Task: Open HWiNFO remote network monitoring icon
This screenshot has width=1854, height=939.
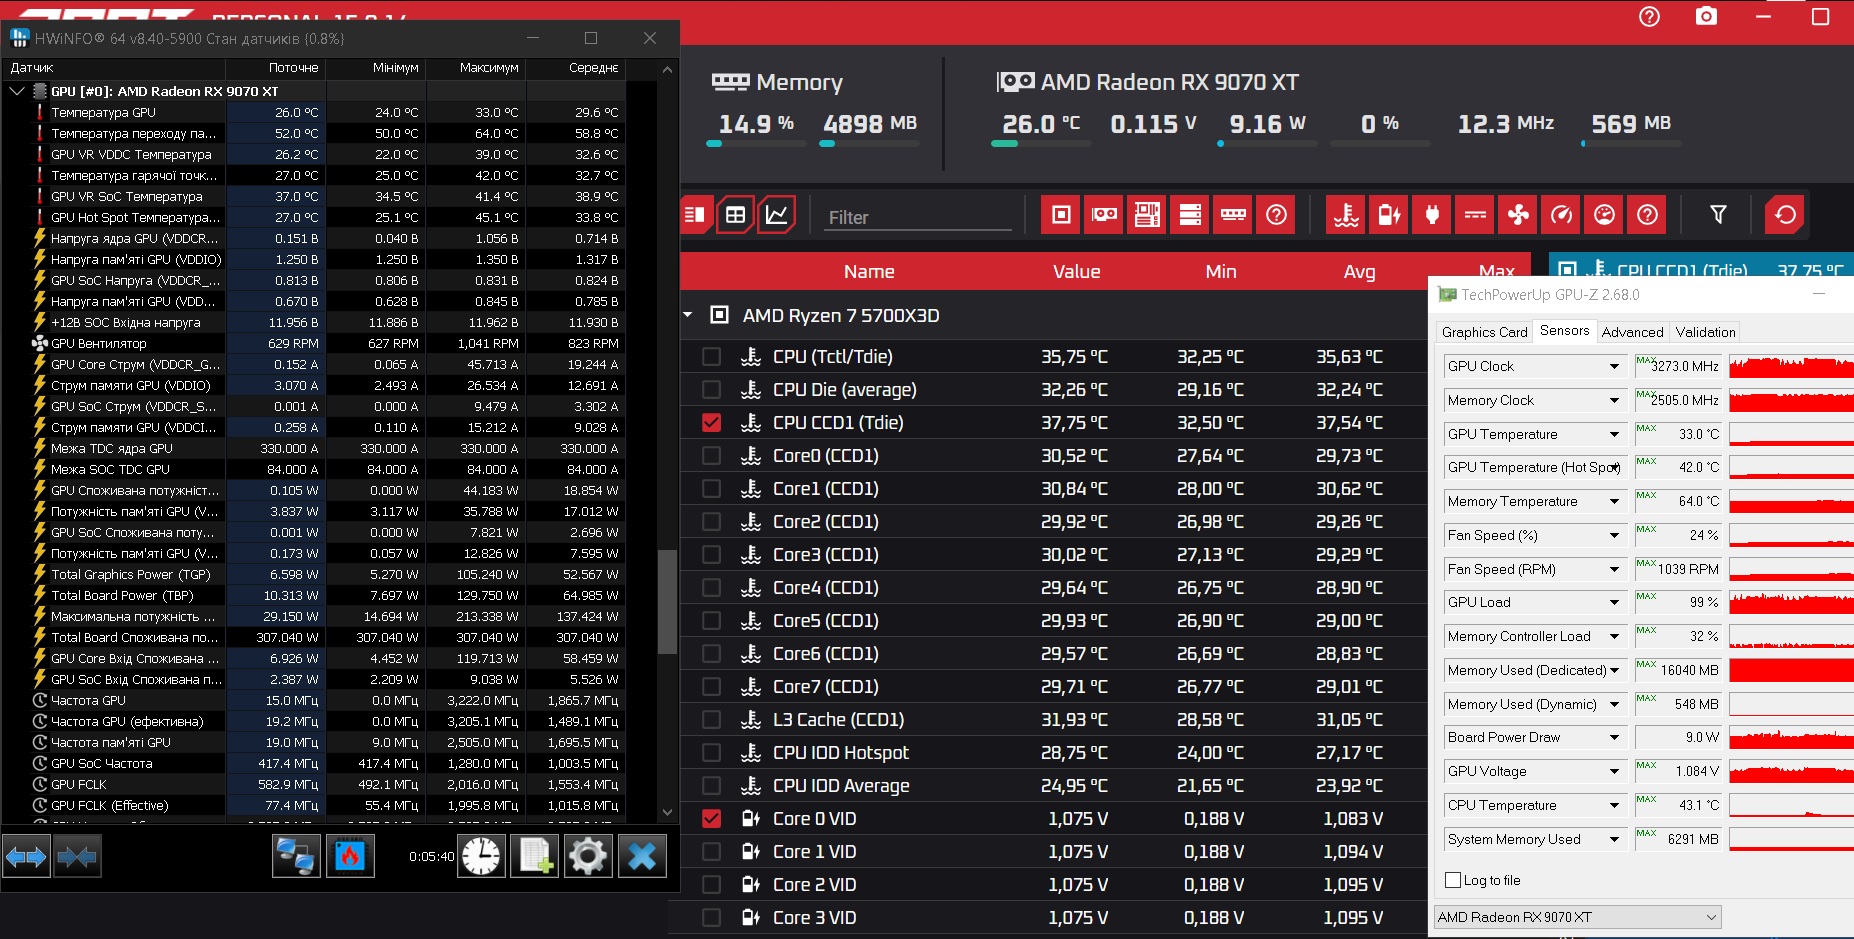Action: tap(296, 856)
